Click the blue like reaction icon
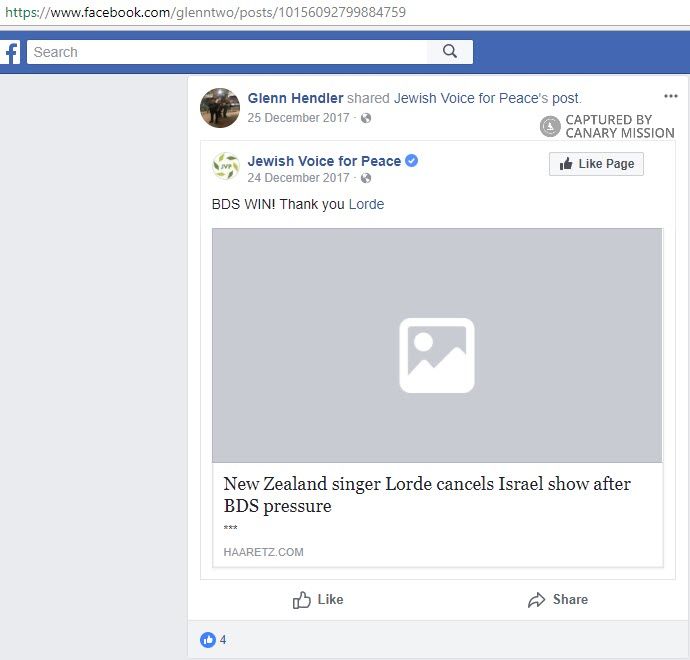690x660 pixels. 208,640
